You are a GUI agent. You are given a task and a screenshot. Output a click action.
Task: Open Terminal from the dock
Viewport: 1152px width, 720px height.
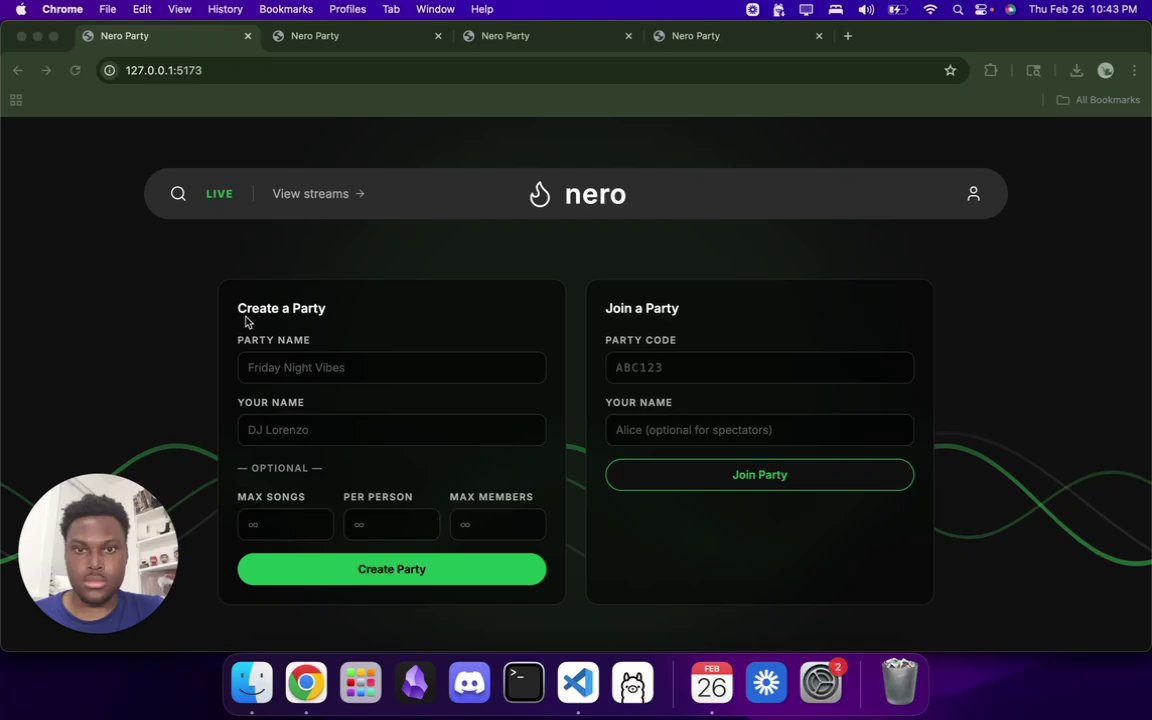click(524, 683)
